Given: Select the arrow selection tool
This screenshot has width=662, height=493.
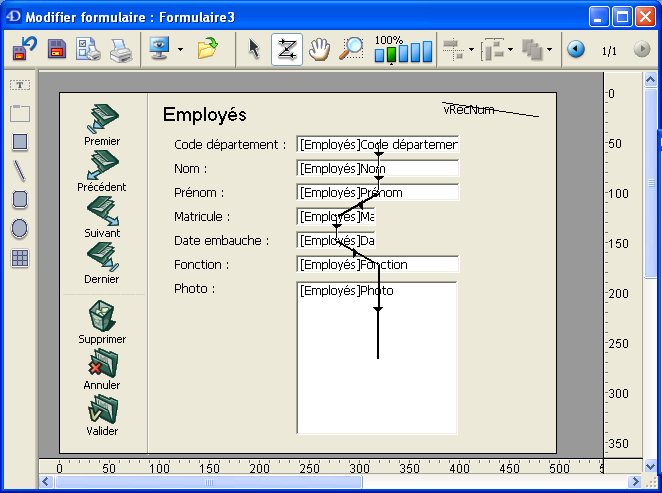Looking at the screenshot, I should click(x=254, y=49).
